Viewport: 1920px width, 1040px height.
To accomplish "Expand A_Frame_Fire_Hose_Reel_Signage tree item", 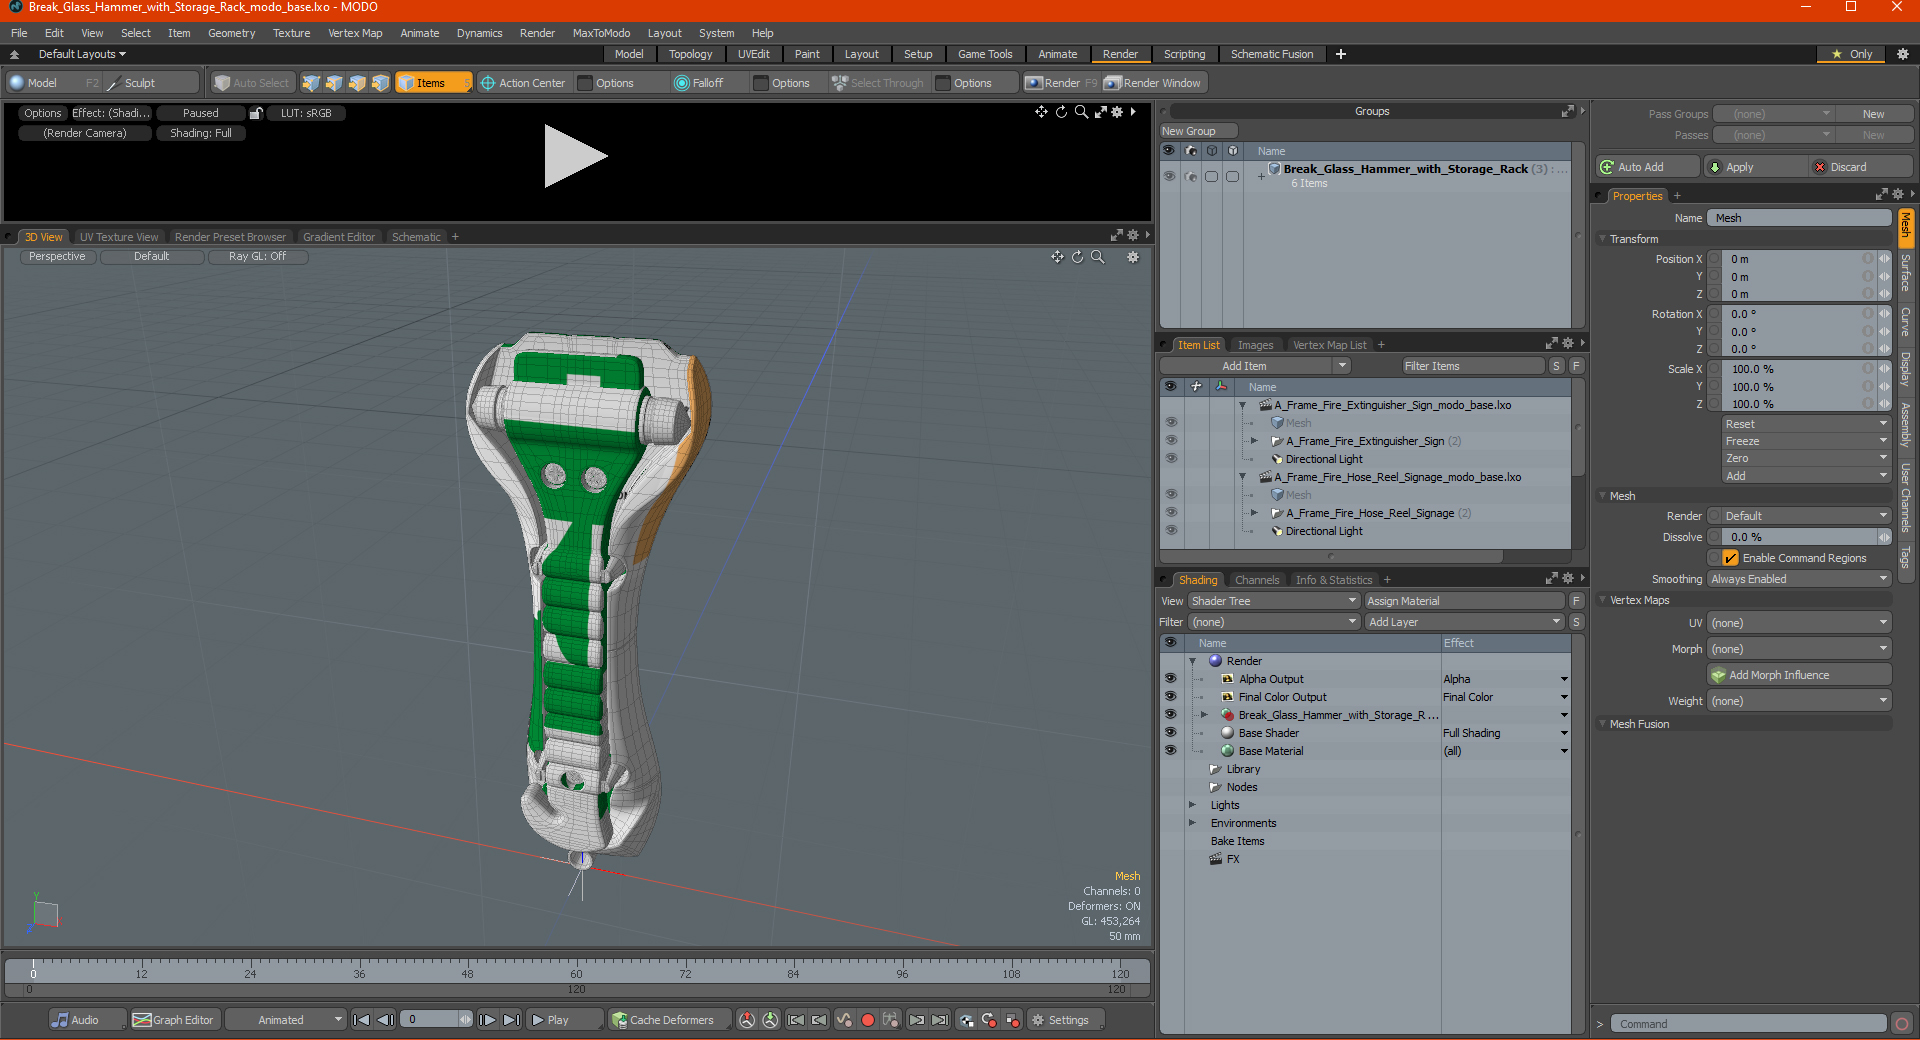I will (1254, 513).
